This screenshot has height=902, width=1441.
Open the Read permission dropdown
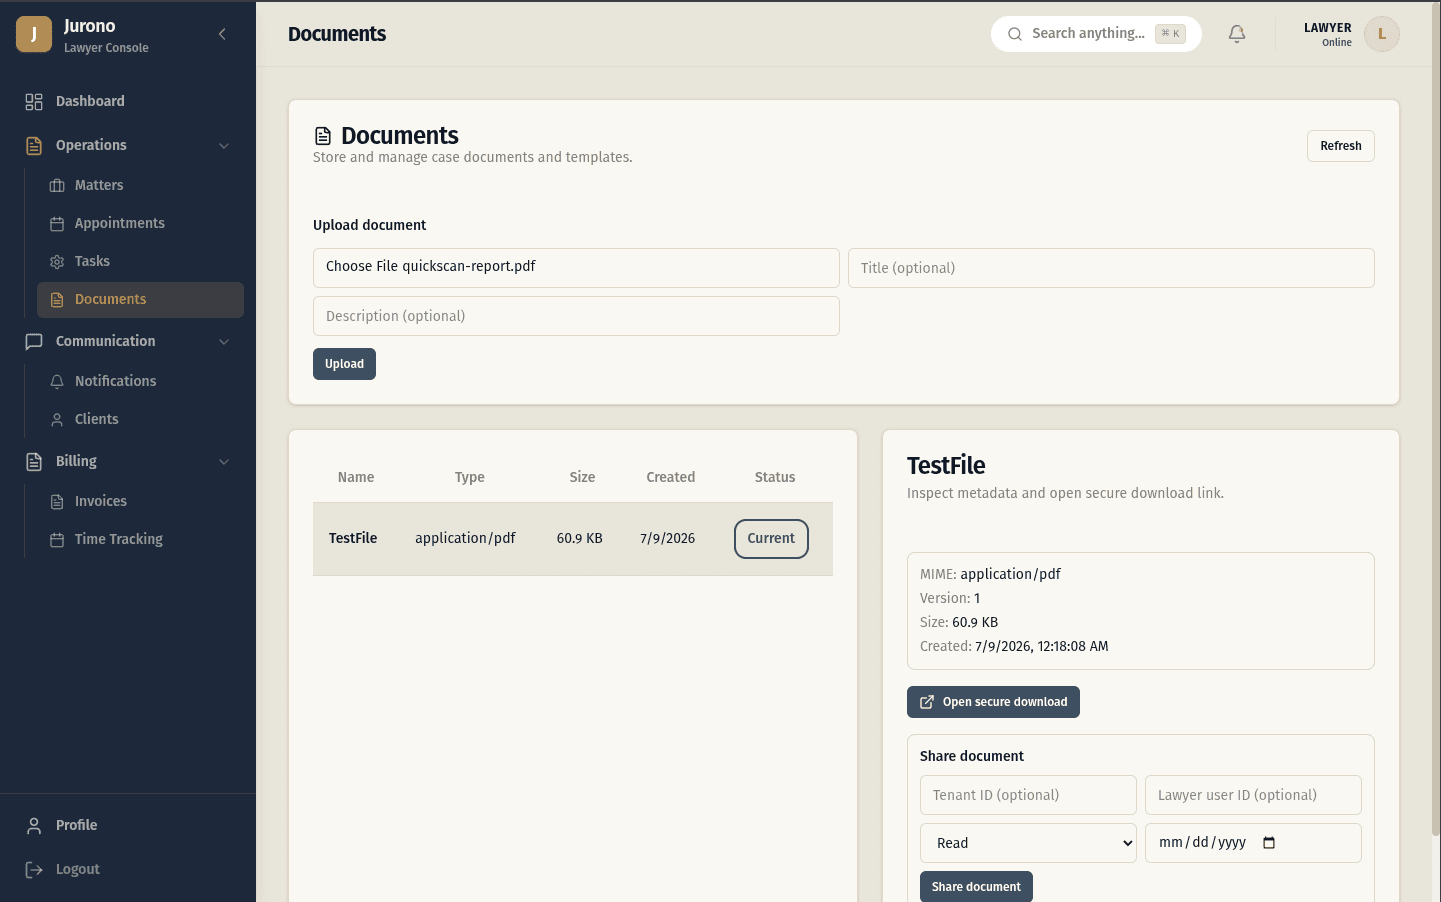click(1028, 843)
